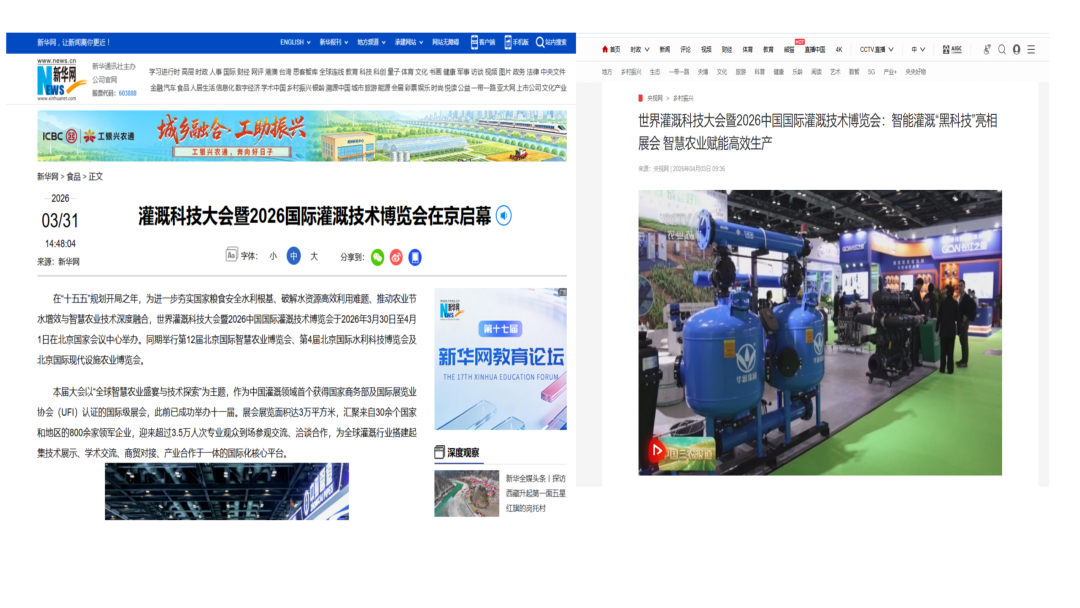Viewport: 1080px width, 608px height.
Task: Open 4K on CCTV nav
Action: tap(838, 50)
